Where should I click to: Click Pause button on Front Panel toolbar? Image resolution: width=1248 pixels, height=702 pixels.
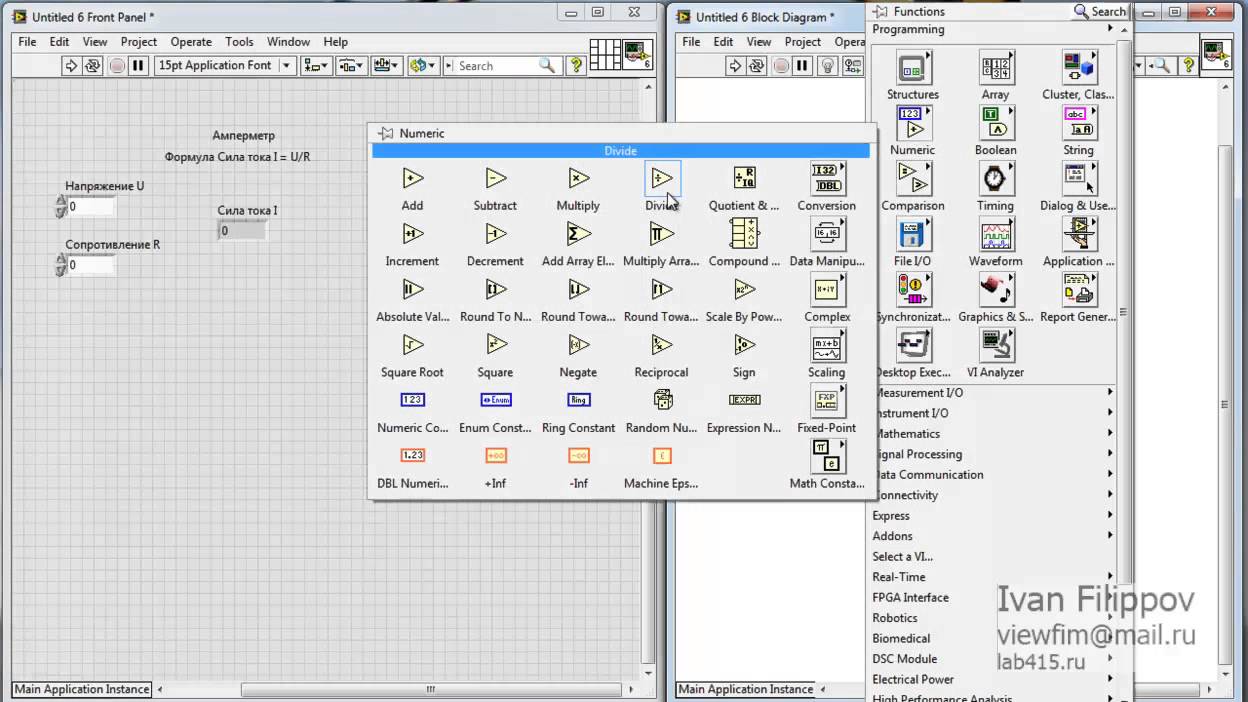click(x=139, y=66)
